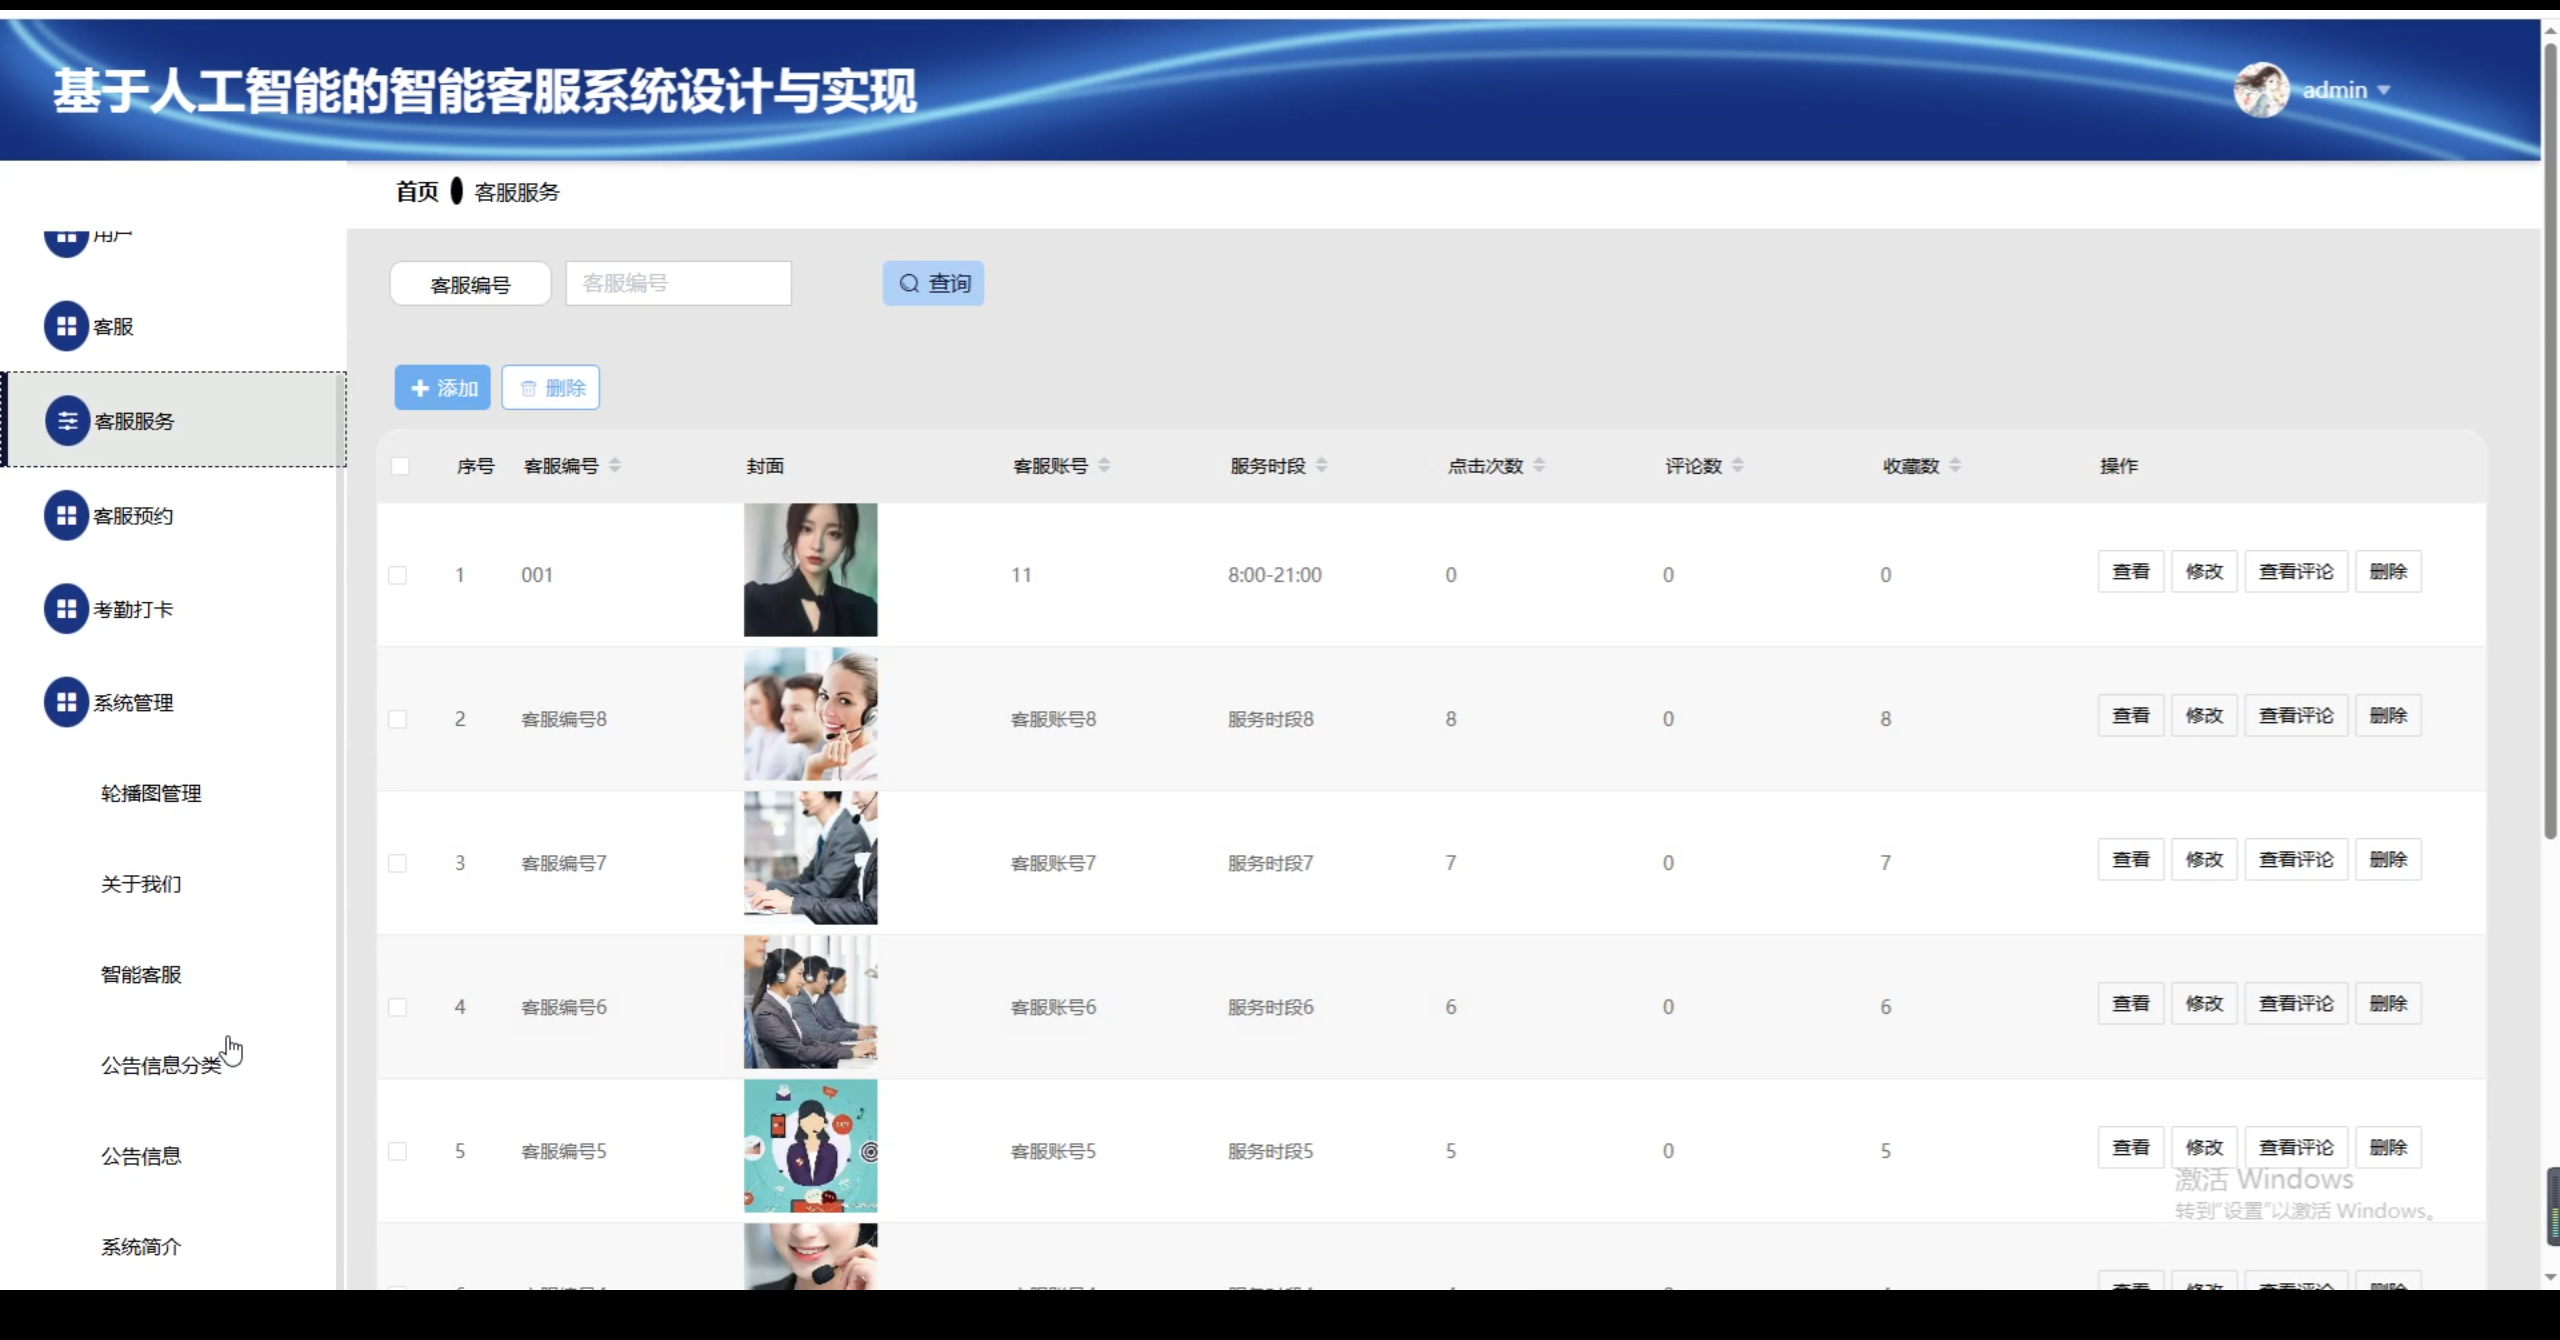
Task: Check the row 1 checkbox for 001
Action: coord(398,575)
